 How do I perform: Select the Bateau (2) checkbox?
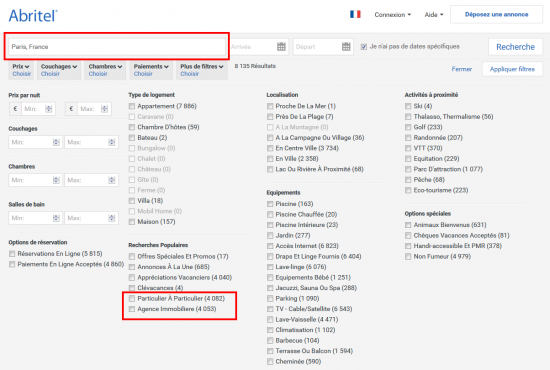(132, 137)
